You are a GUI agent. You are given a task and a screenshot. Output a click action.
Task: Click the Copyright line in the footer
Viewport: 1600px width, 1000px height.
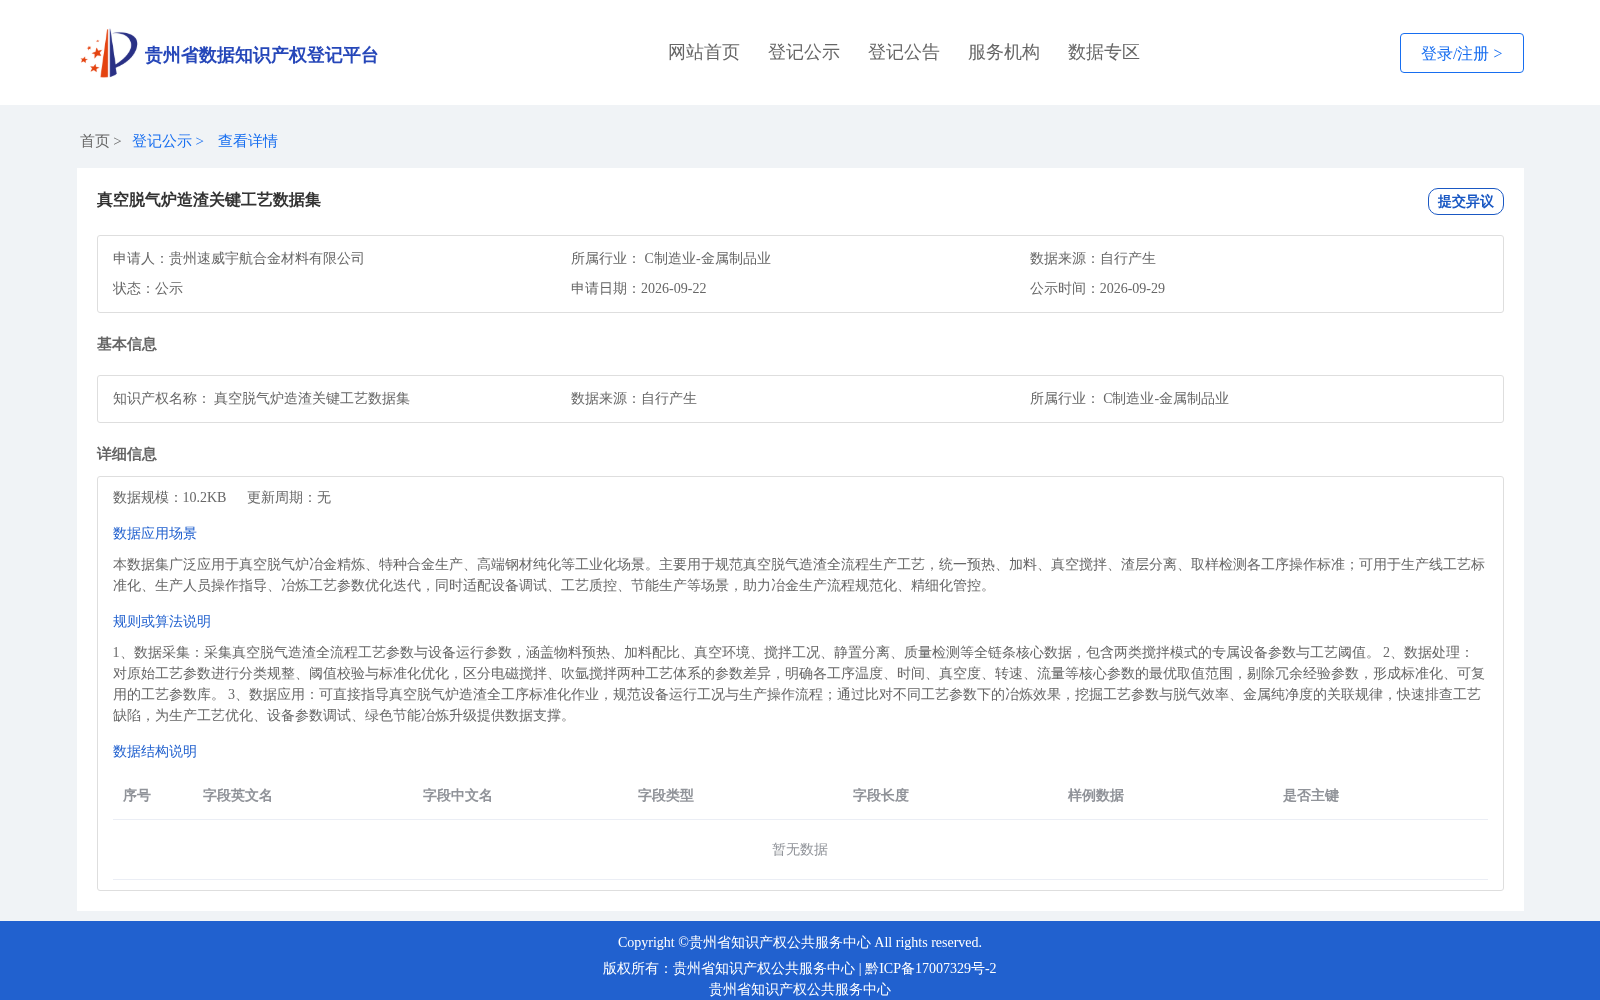click(x=800, y=943)
